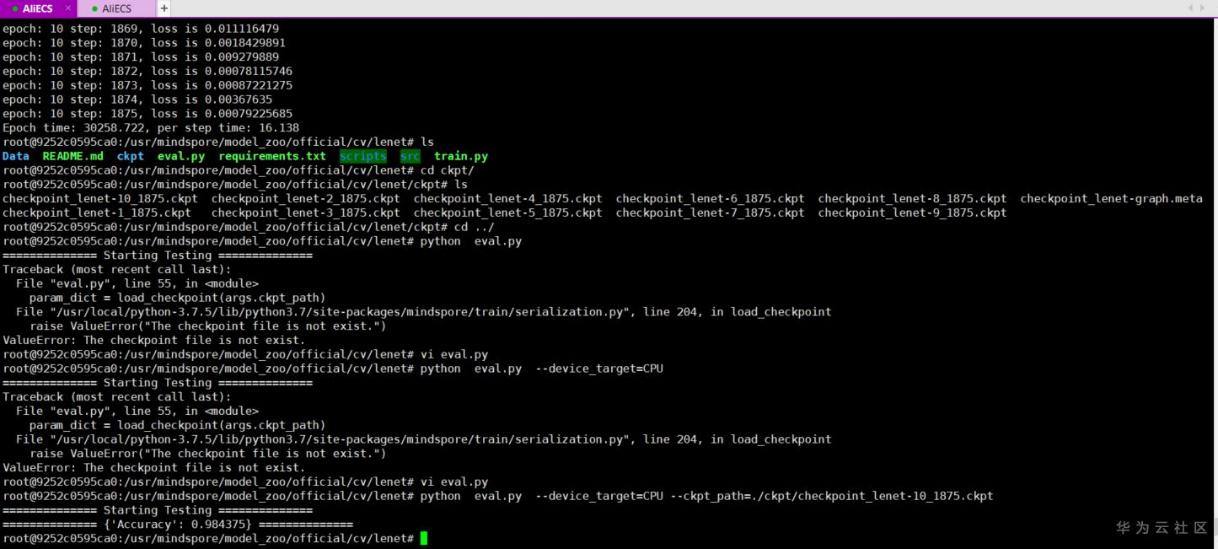Click the tab scroll left arrow
This screenshot has width=1218, height=549.
coord(1190,8)
